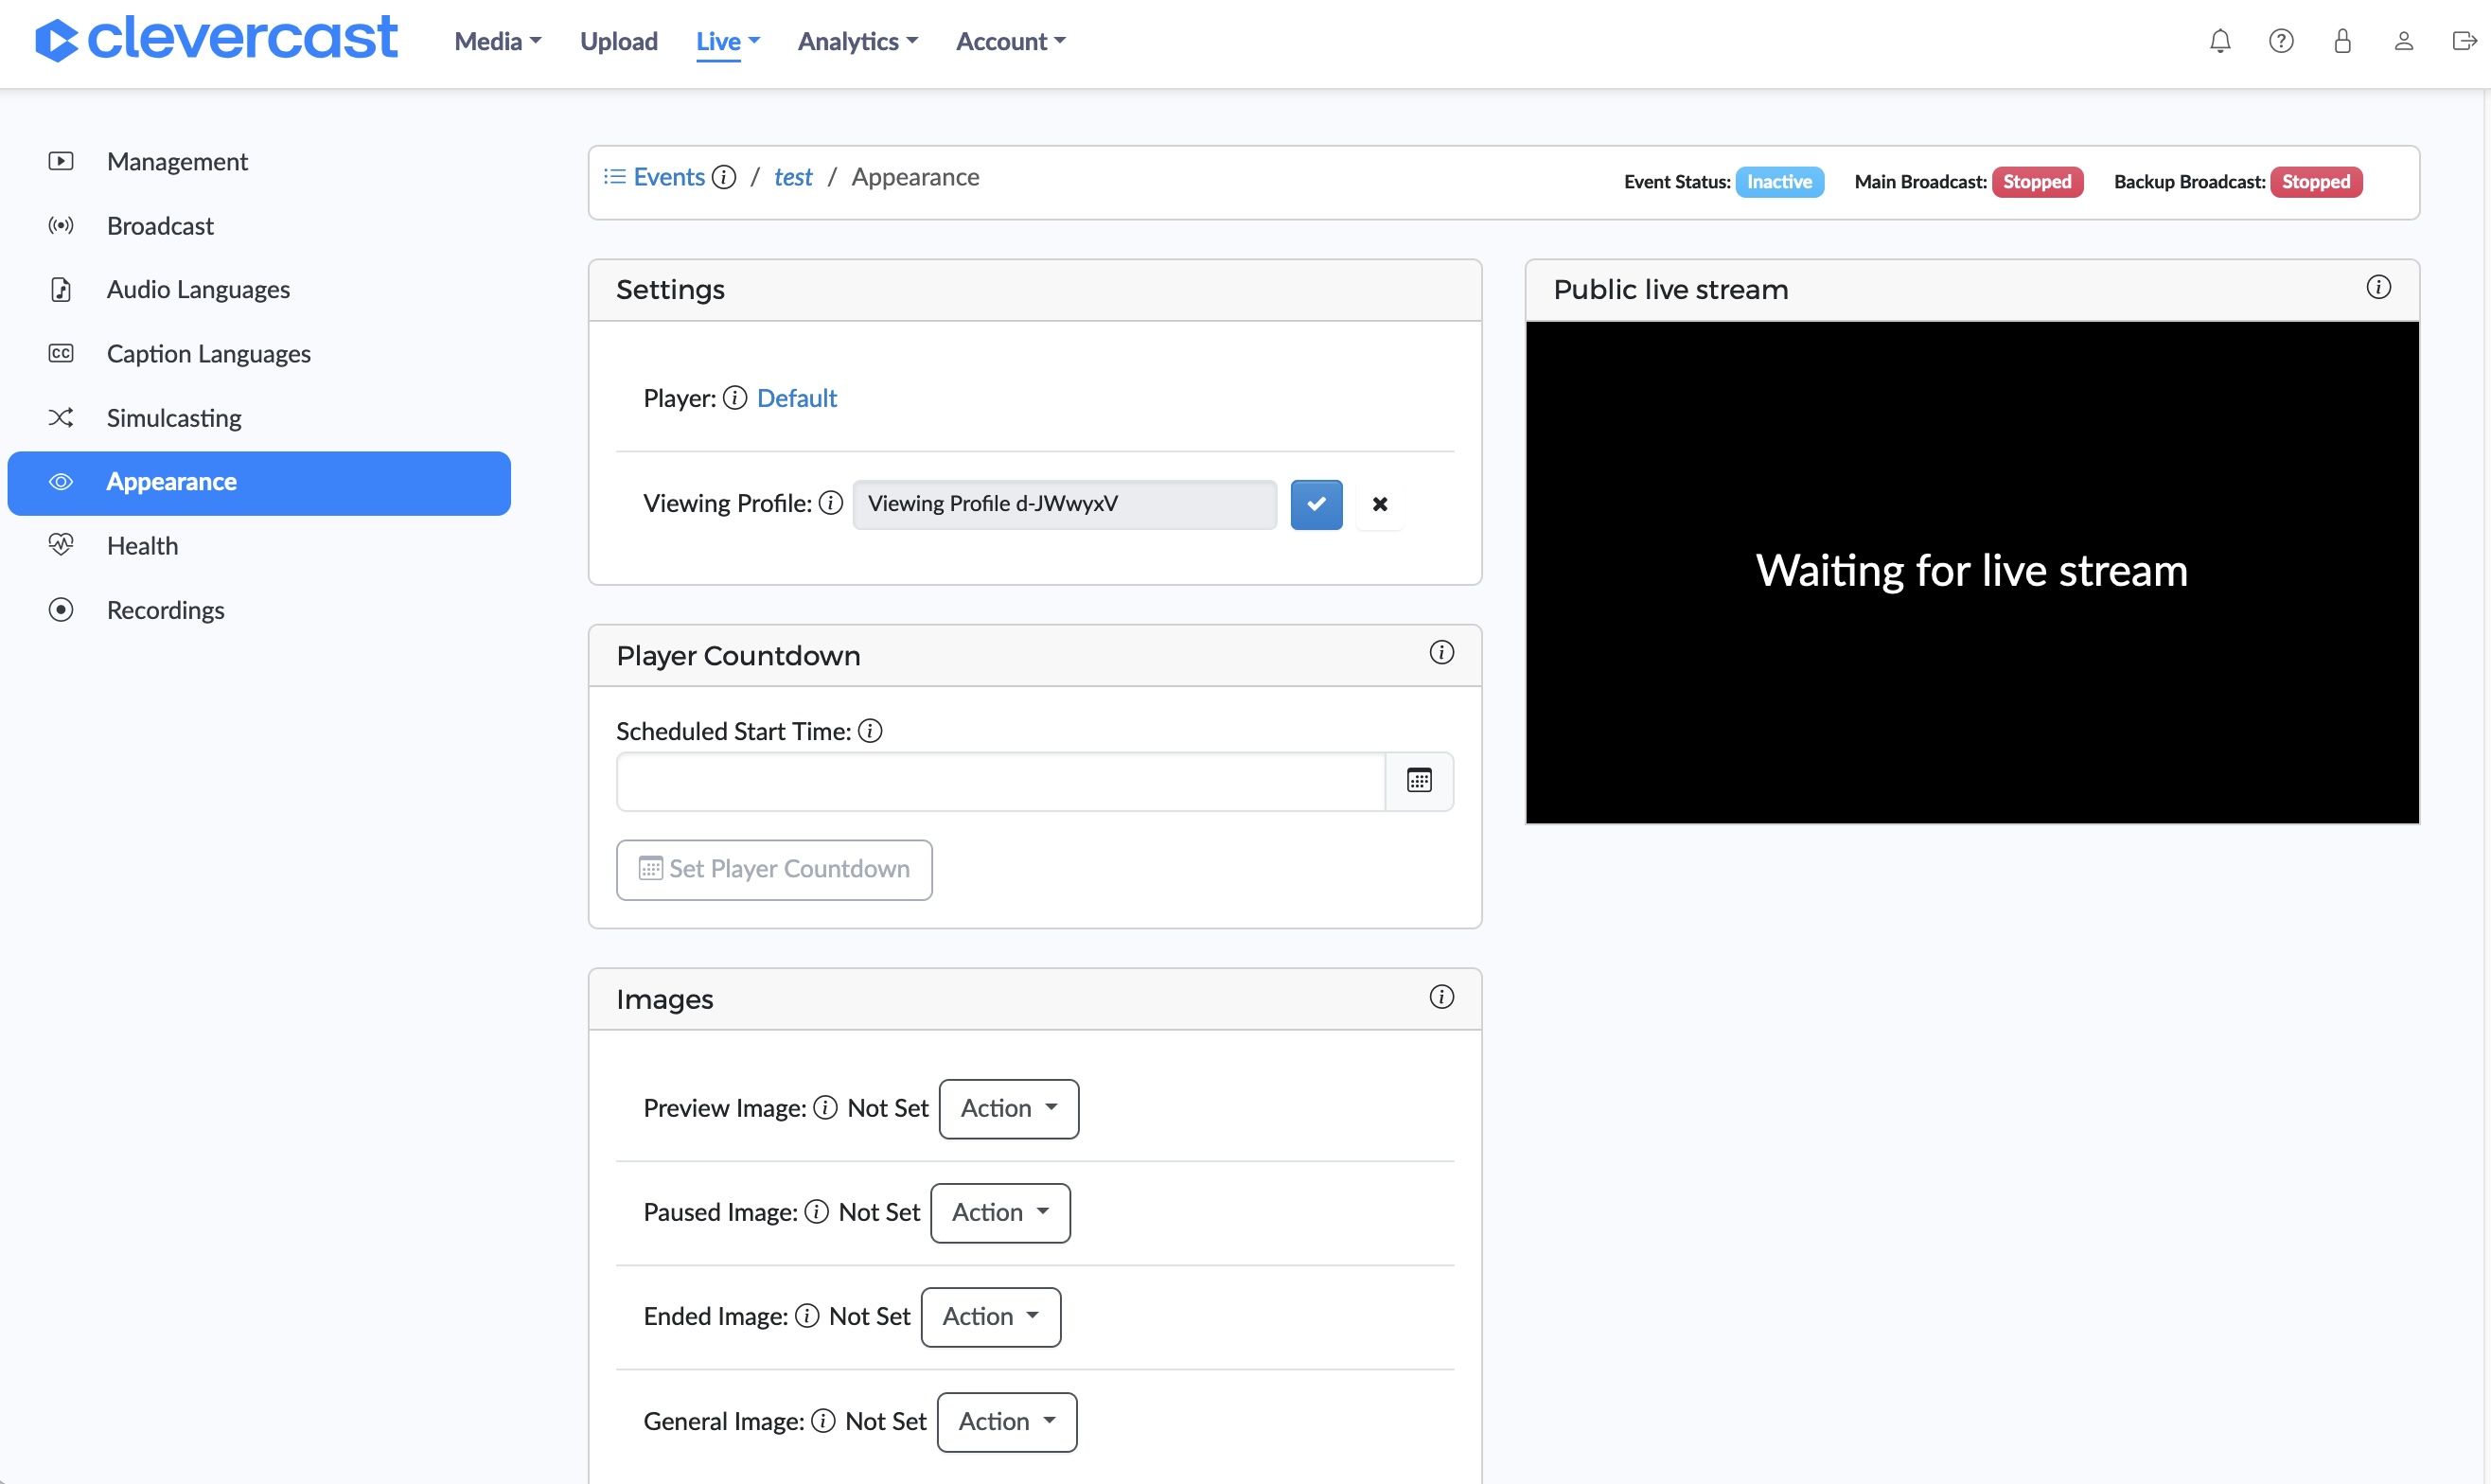Open the Live dropdown menu
The image size is (2491, 1484).
click(728, 41)
